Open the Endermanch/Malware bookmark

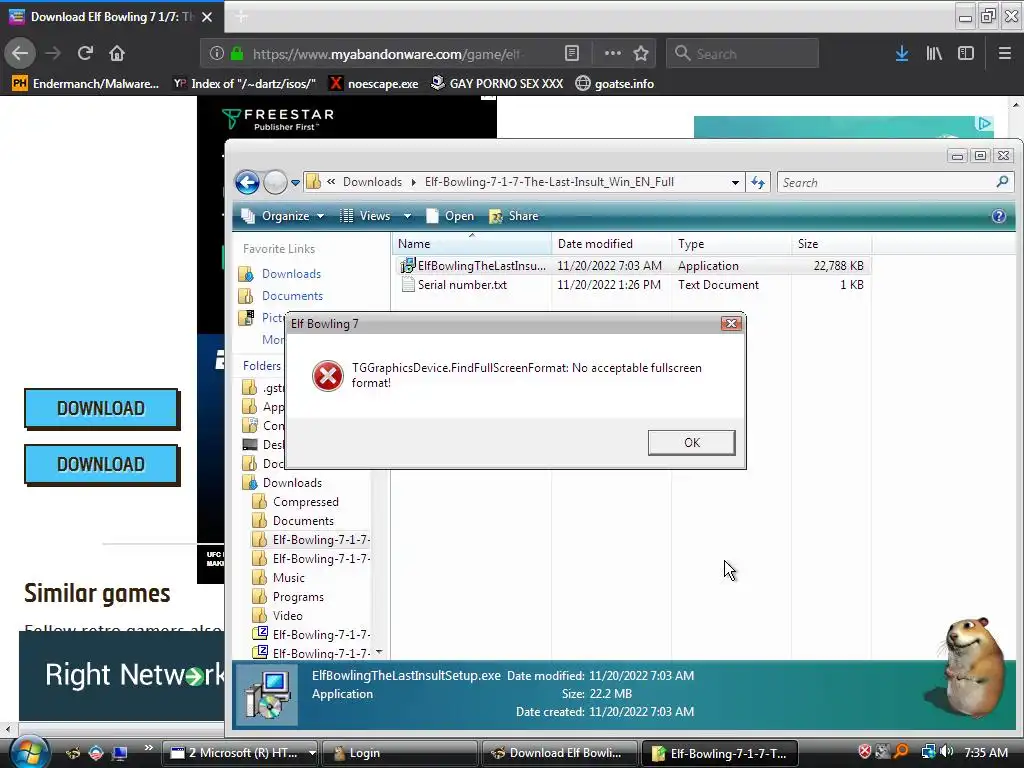click(86, 84)
